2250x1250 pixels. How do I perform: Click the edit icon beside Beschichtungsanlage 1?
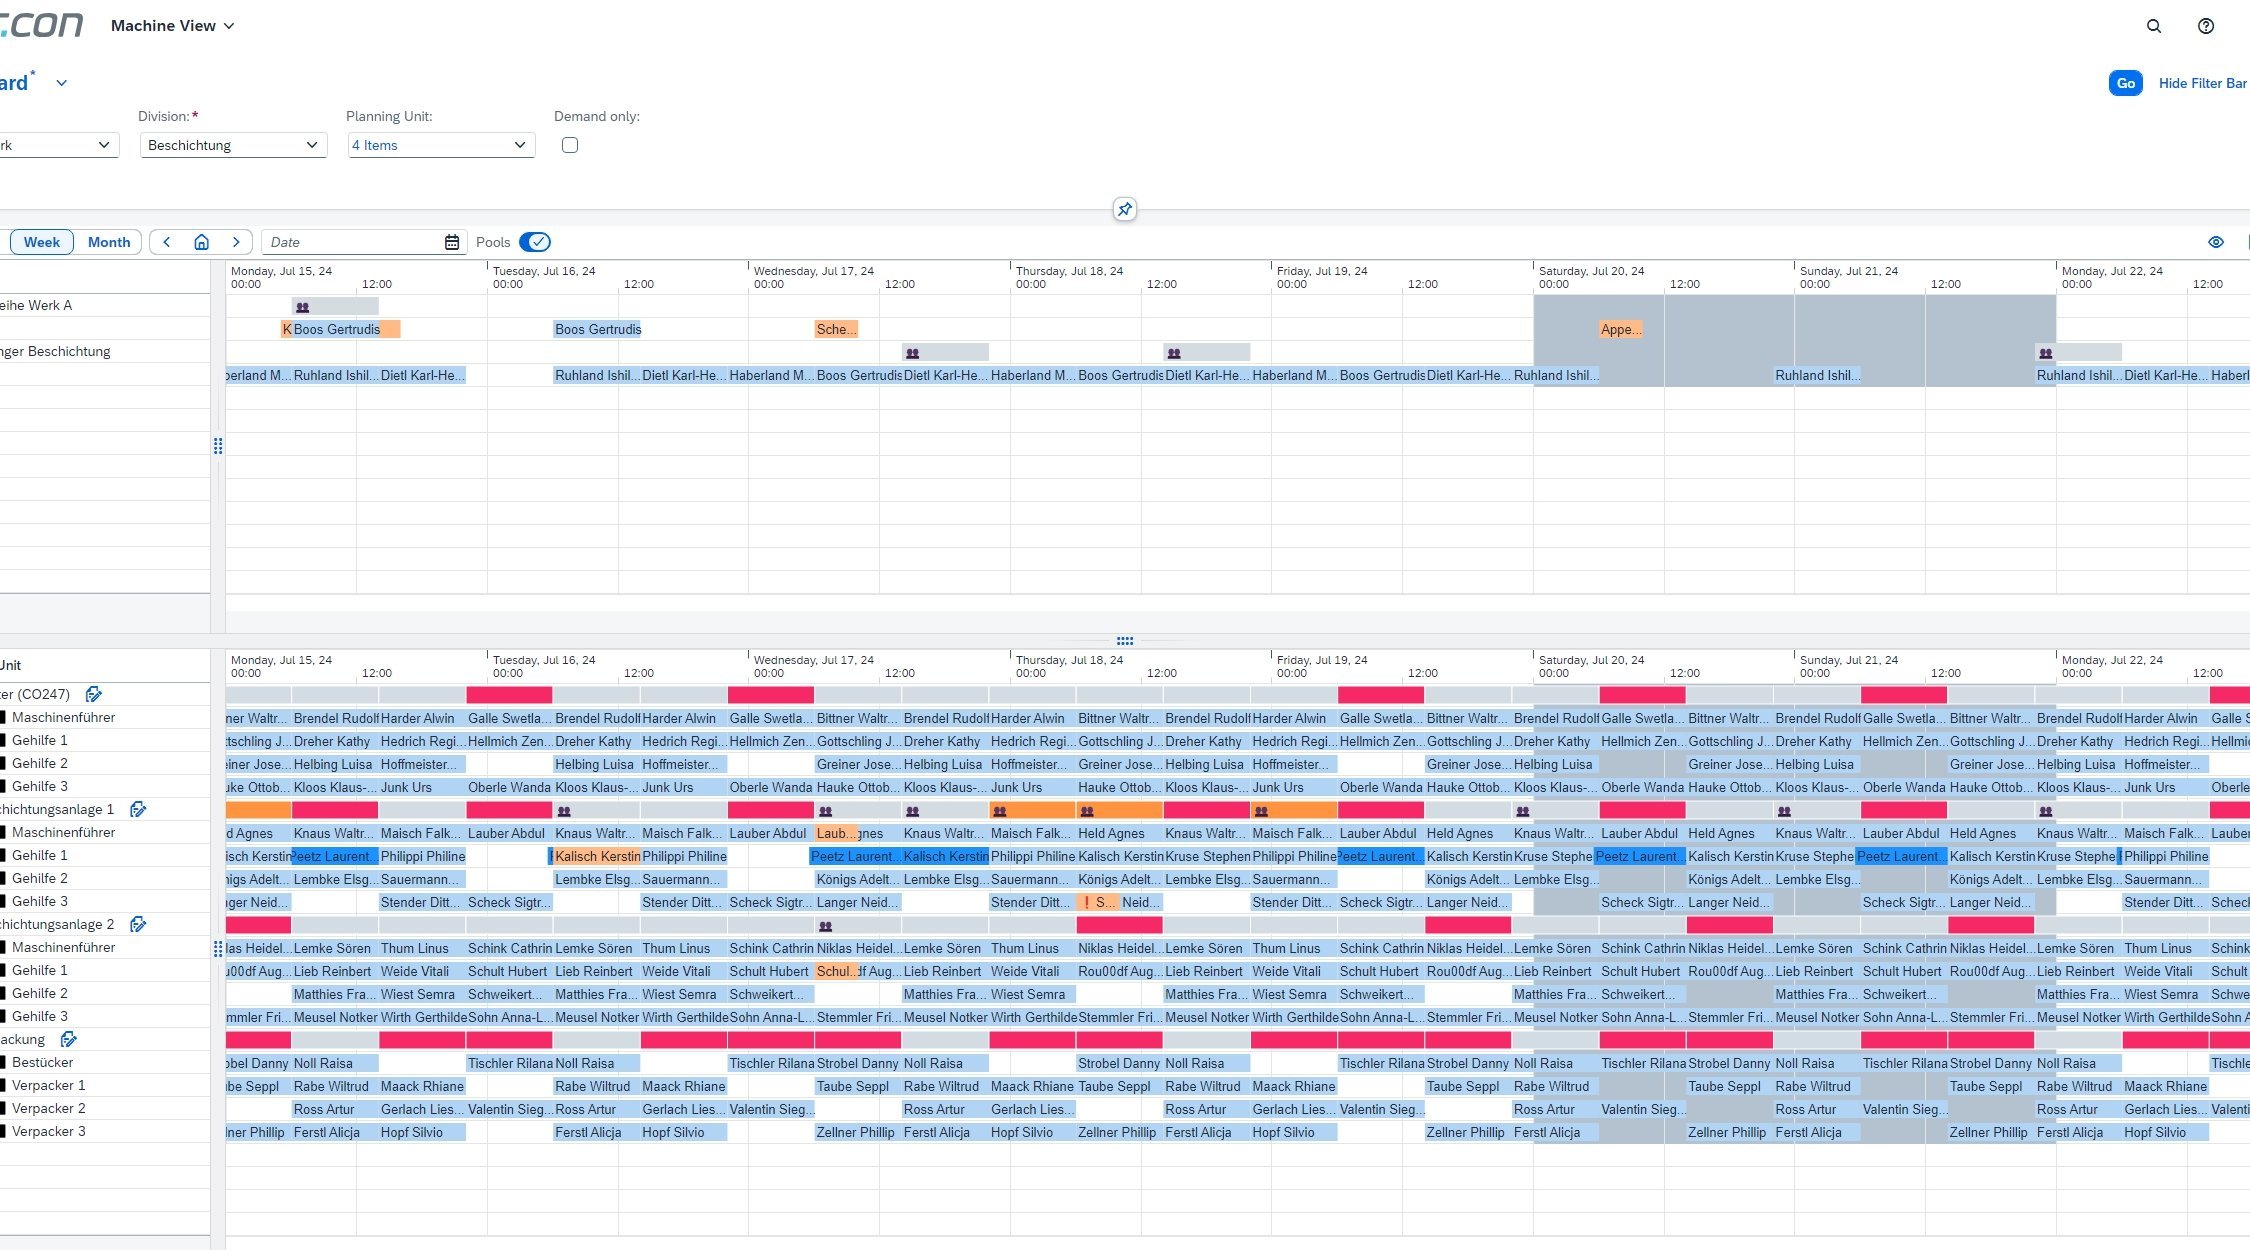(x=138, y=809)
